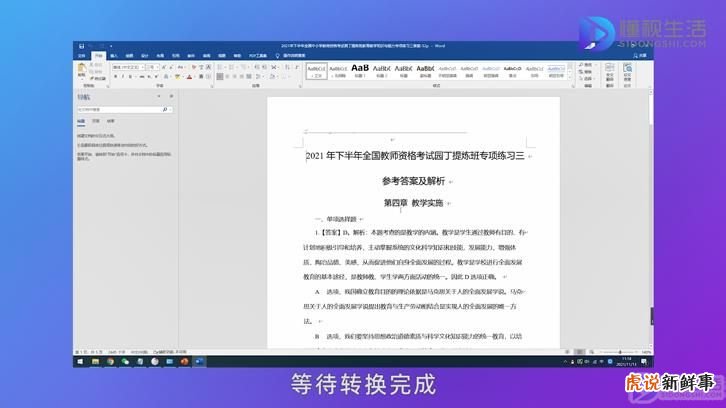Click the Shrink Font icon
Image resolution: width=726 pixels, height=408 pixels.
click(171, 67)
